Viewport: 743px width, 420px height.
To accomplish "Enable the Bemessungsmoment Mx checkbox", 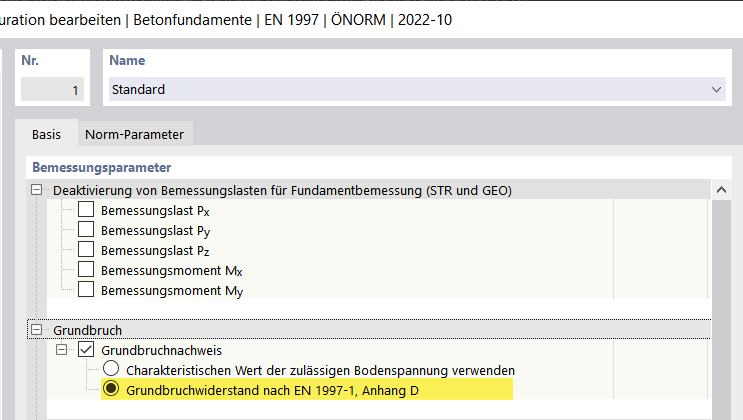I will (x=86, y=270).
